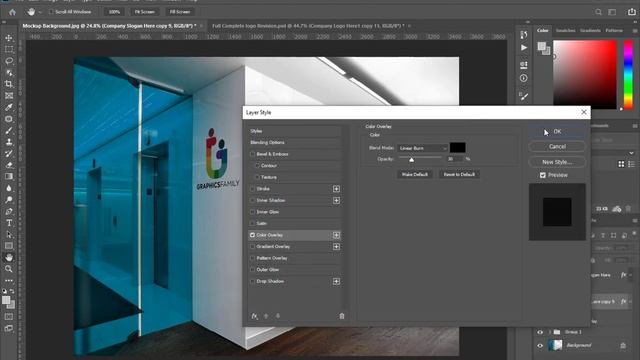This screenshot has height=360, width=640.
Task: Select the Brush tool
Action: (x=9, y=131)
